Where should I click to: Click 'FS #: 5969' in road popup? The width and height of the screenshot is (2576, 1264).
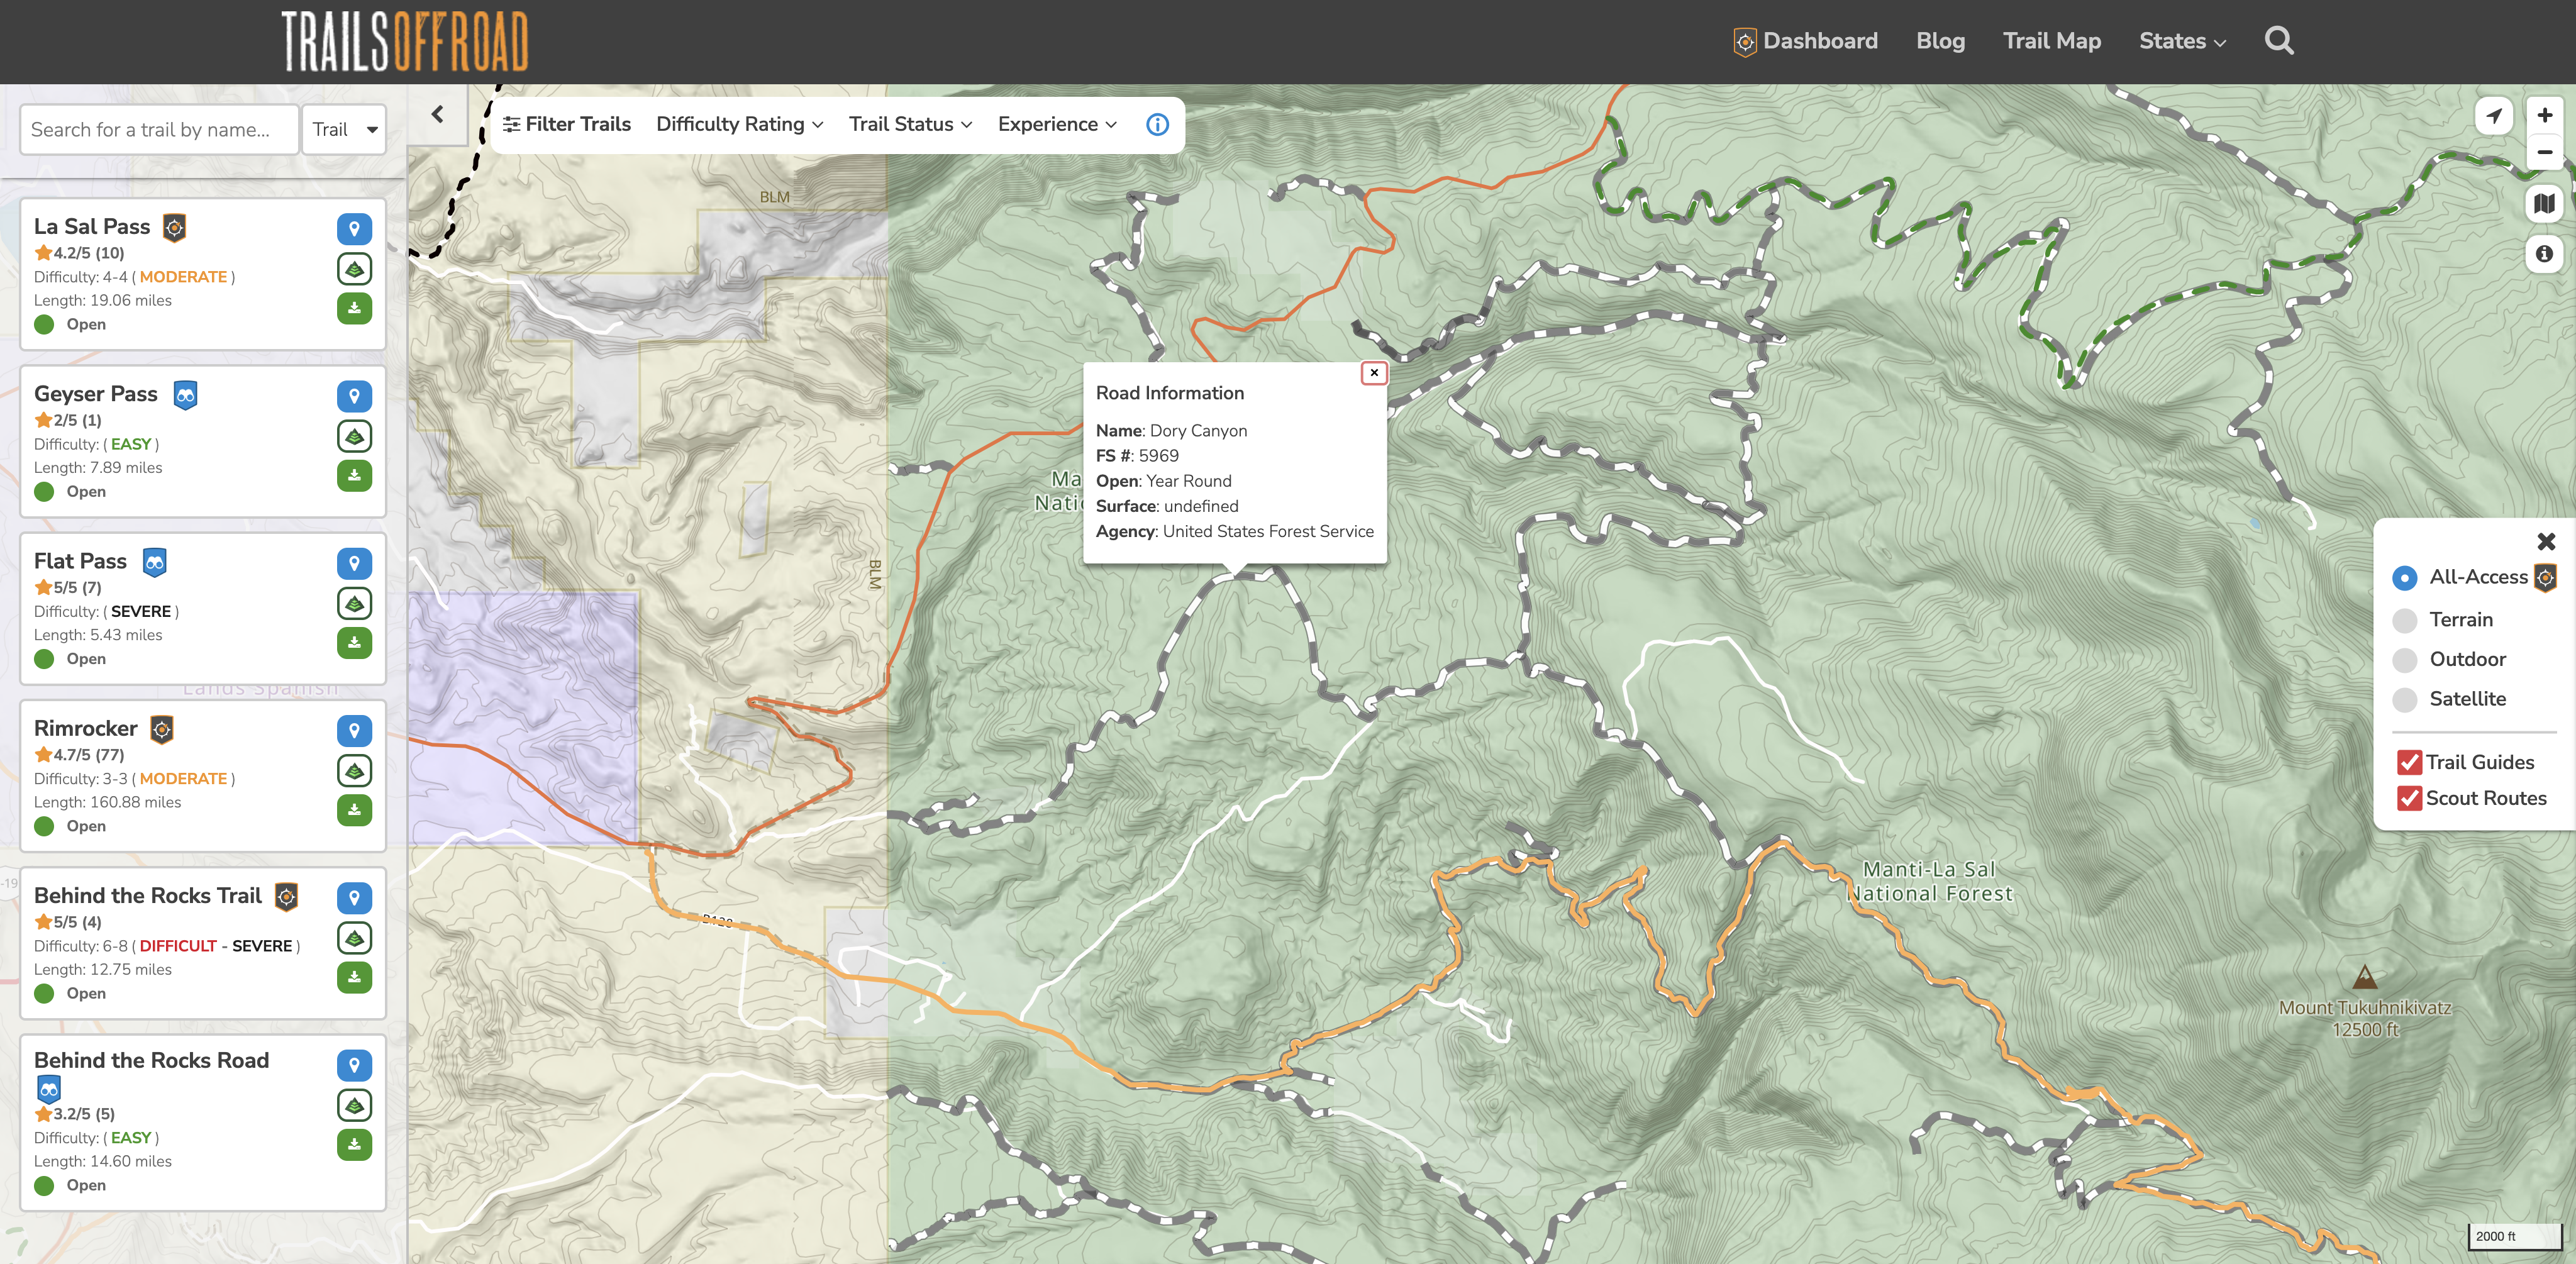point(1137,456)
